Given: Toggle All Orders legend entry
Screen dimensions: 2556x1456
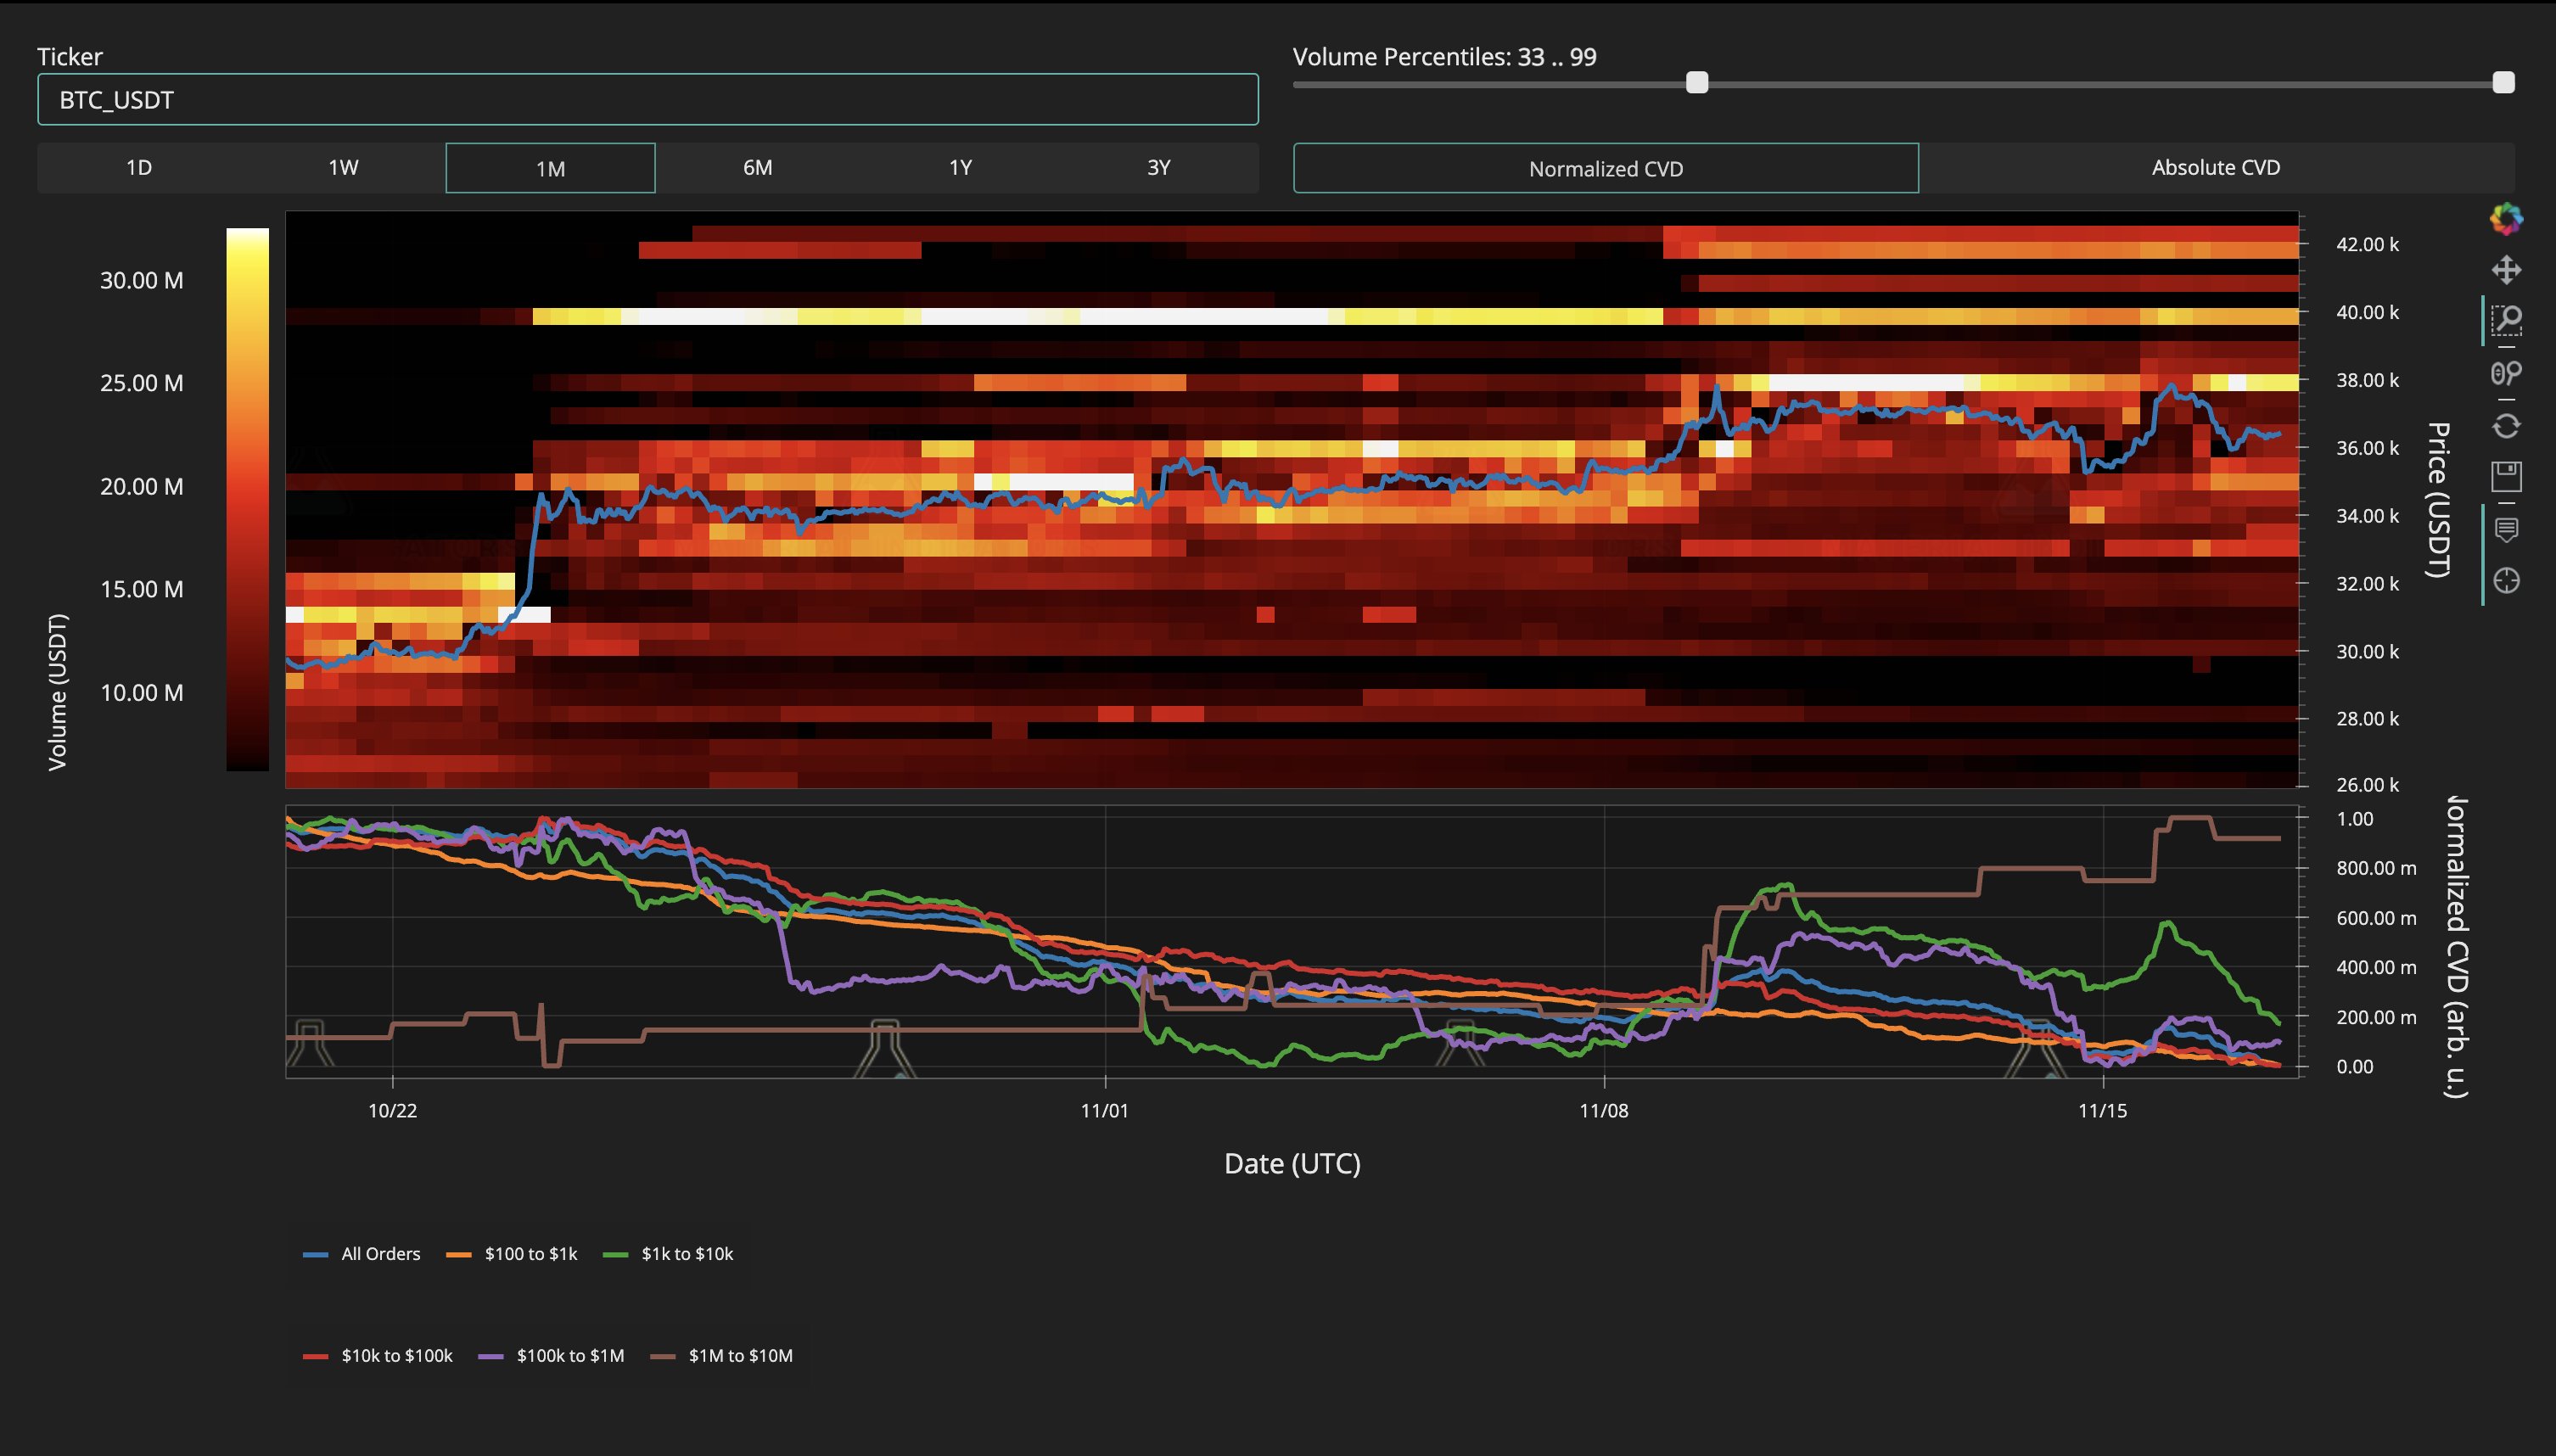Looking at the screenshot, I should 362,1254.
